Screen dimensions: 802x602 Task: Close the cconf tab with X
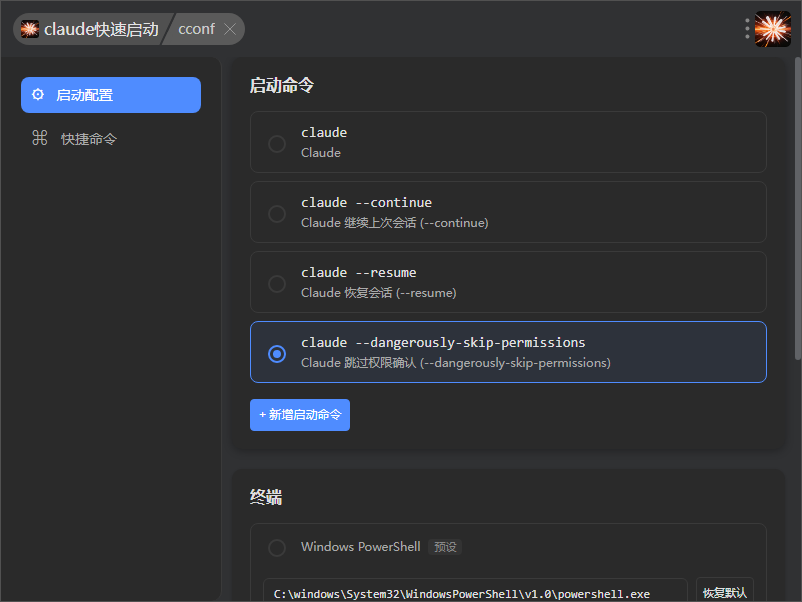click(230, 29)
